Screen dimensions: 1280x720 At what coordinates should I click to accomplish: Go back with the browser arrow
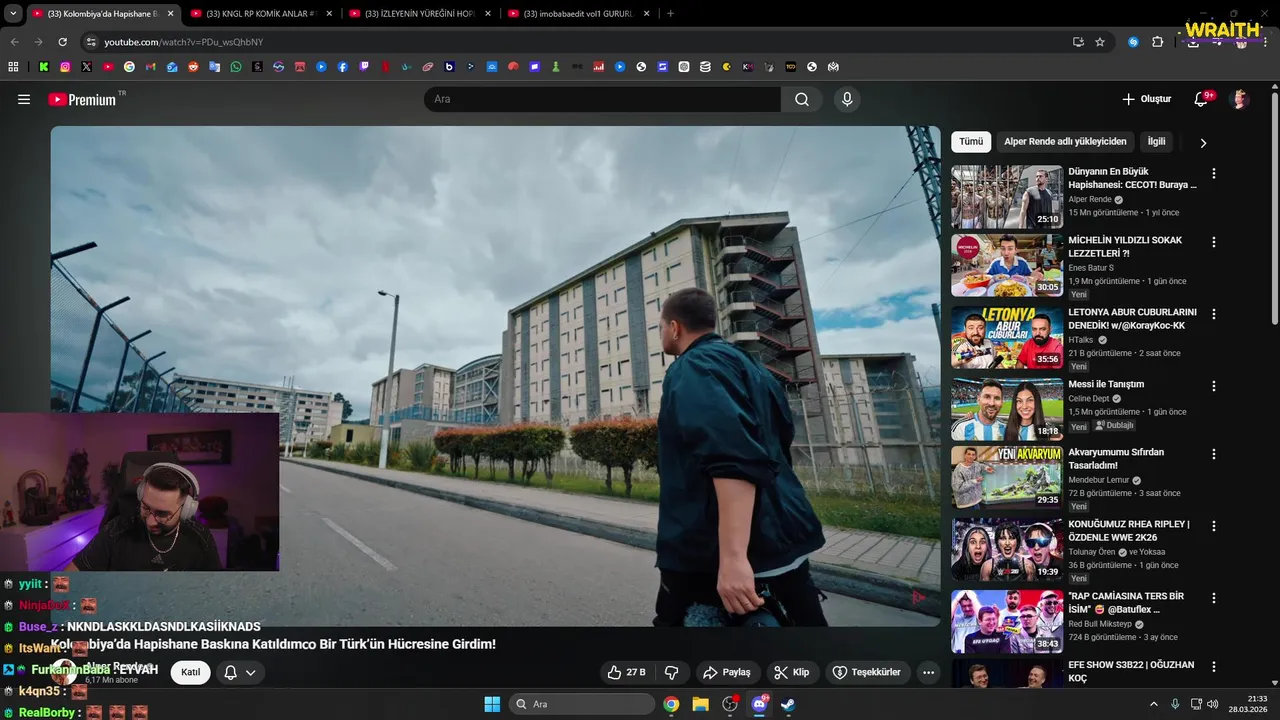point(14,42)
